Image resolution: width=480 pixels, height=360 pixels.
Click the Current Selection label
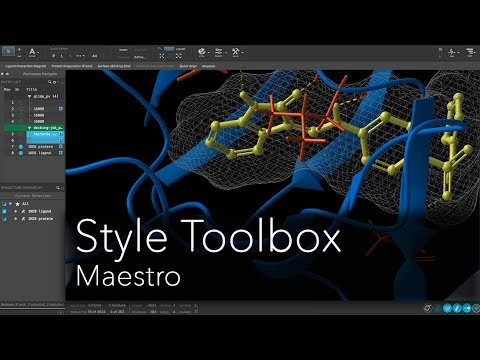33,196
